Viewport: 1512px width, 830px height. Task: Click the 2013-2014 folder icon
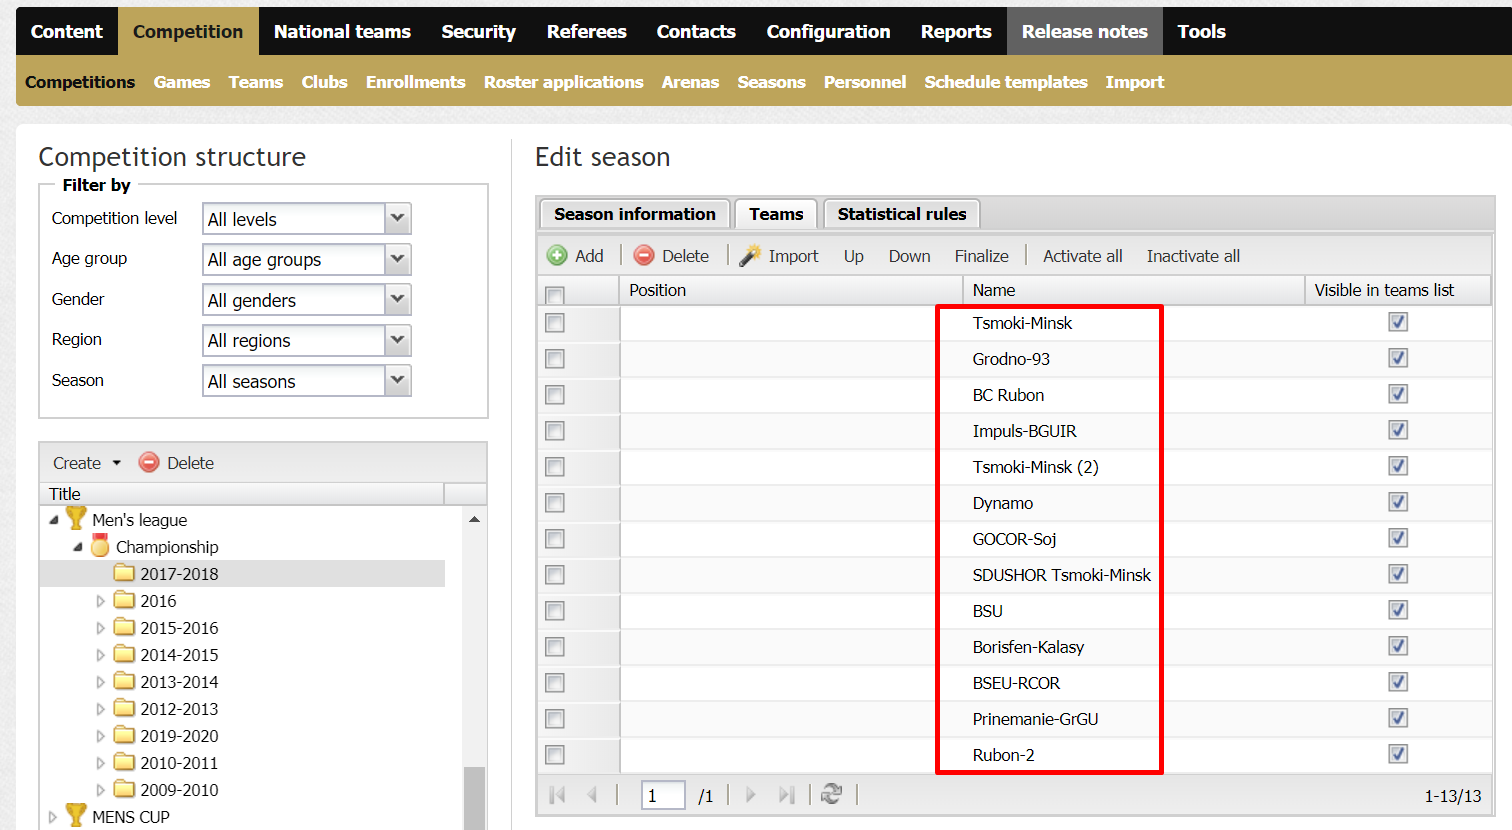click(x=124, y=681)
